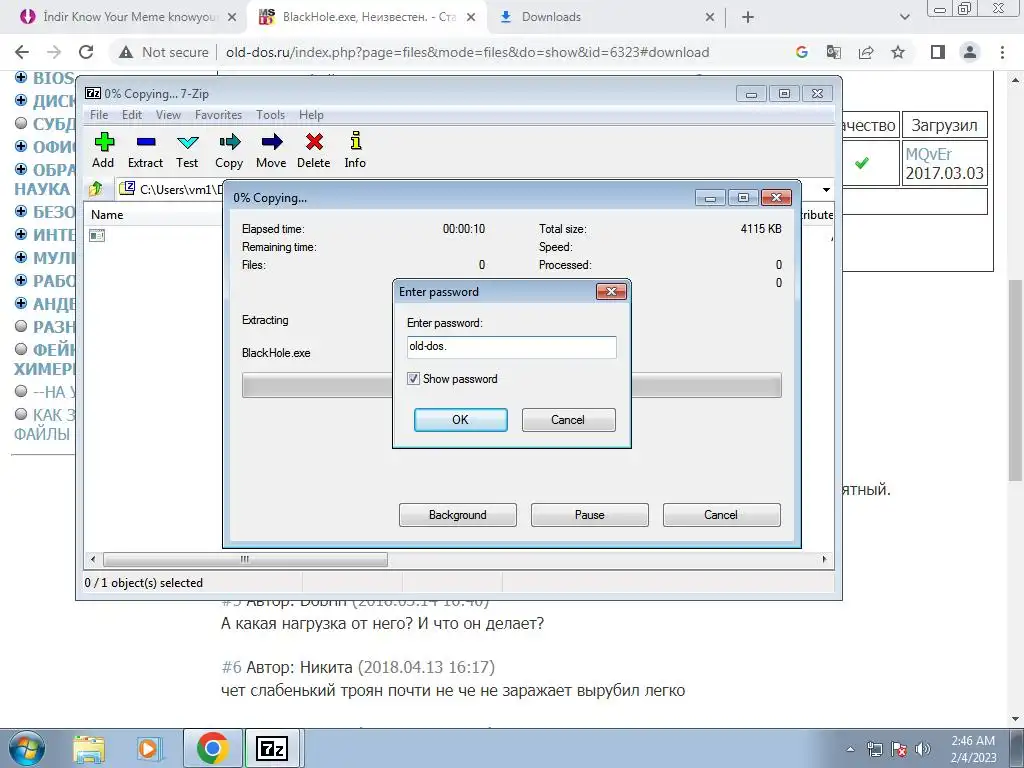Open MQvEr uploader link
Image resolution: width=1024 pixels, height=768 pixels.
(928, 154)
